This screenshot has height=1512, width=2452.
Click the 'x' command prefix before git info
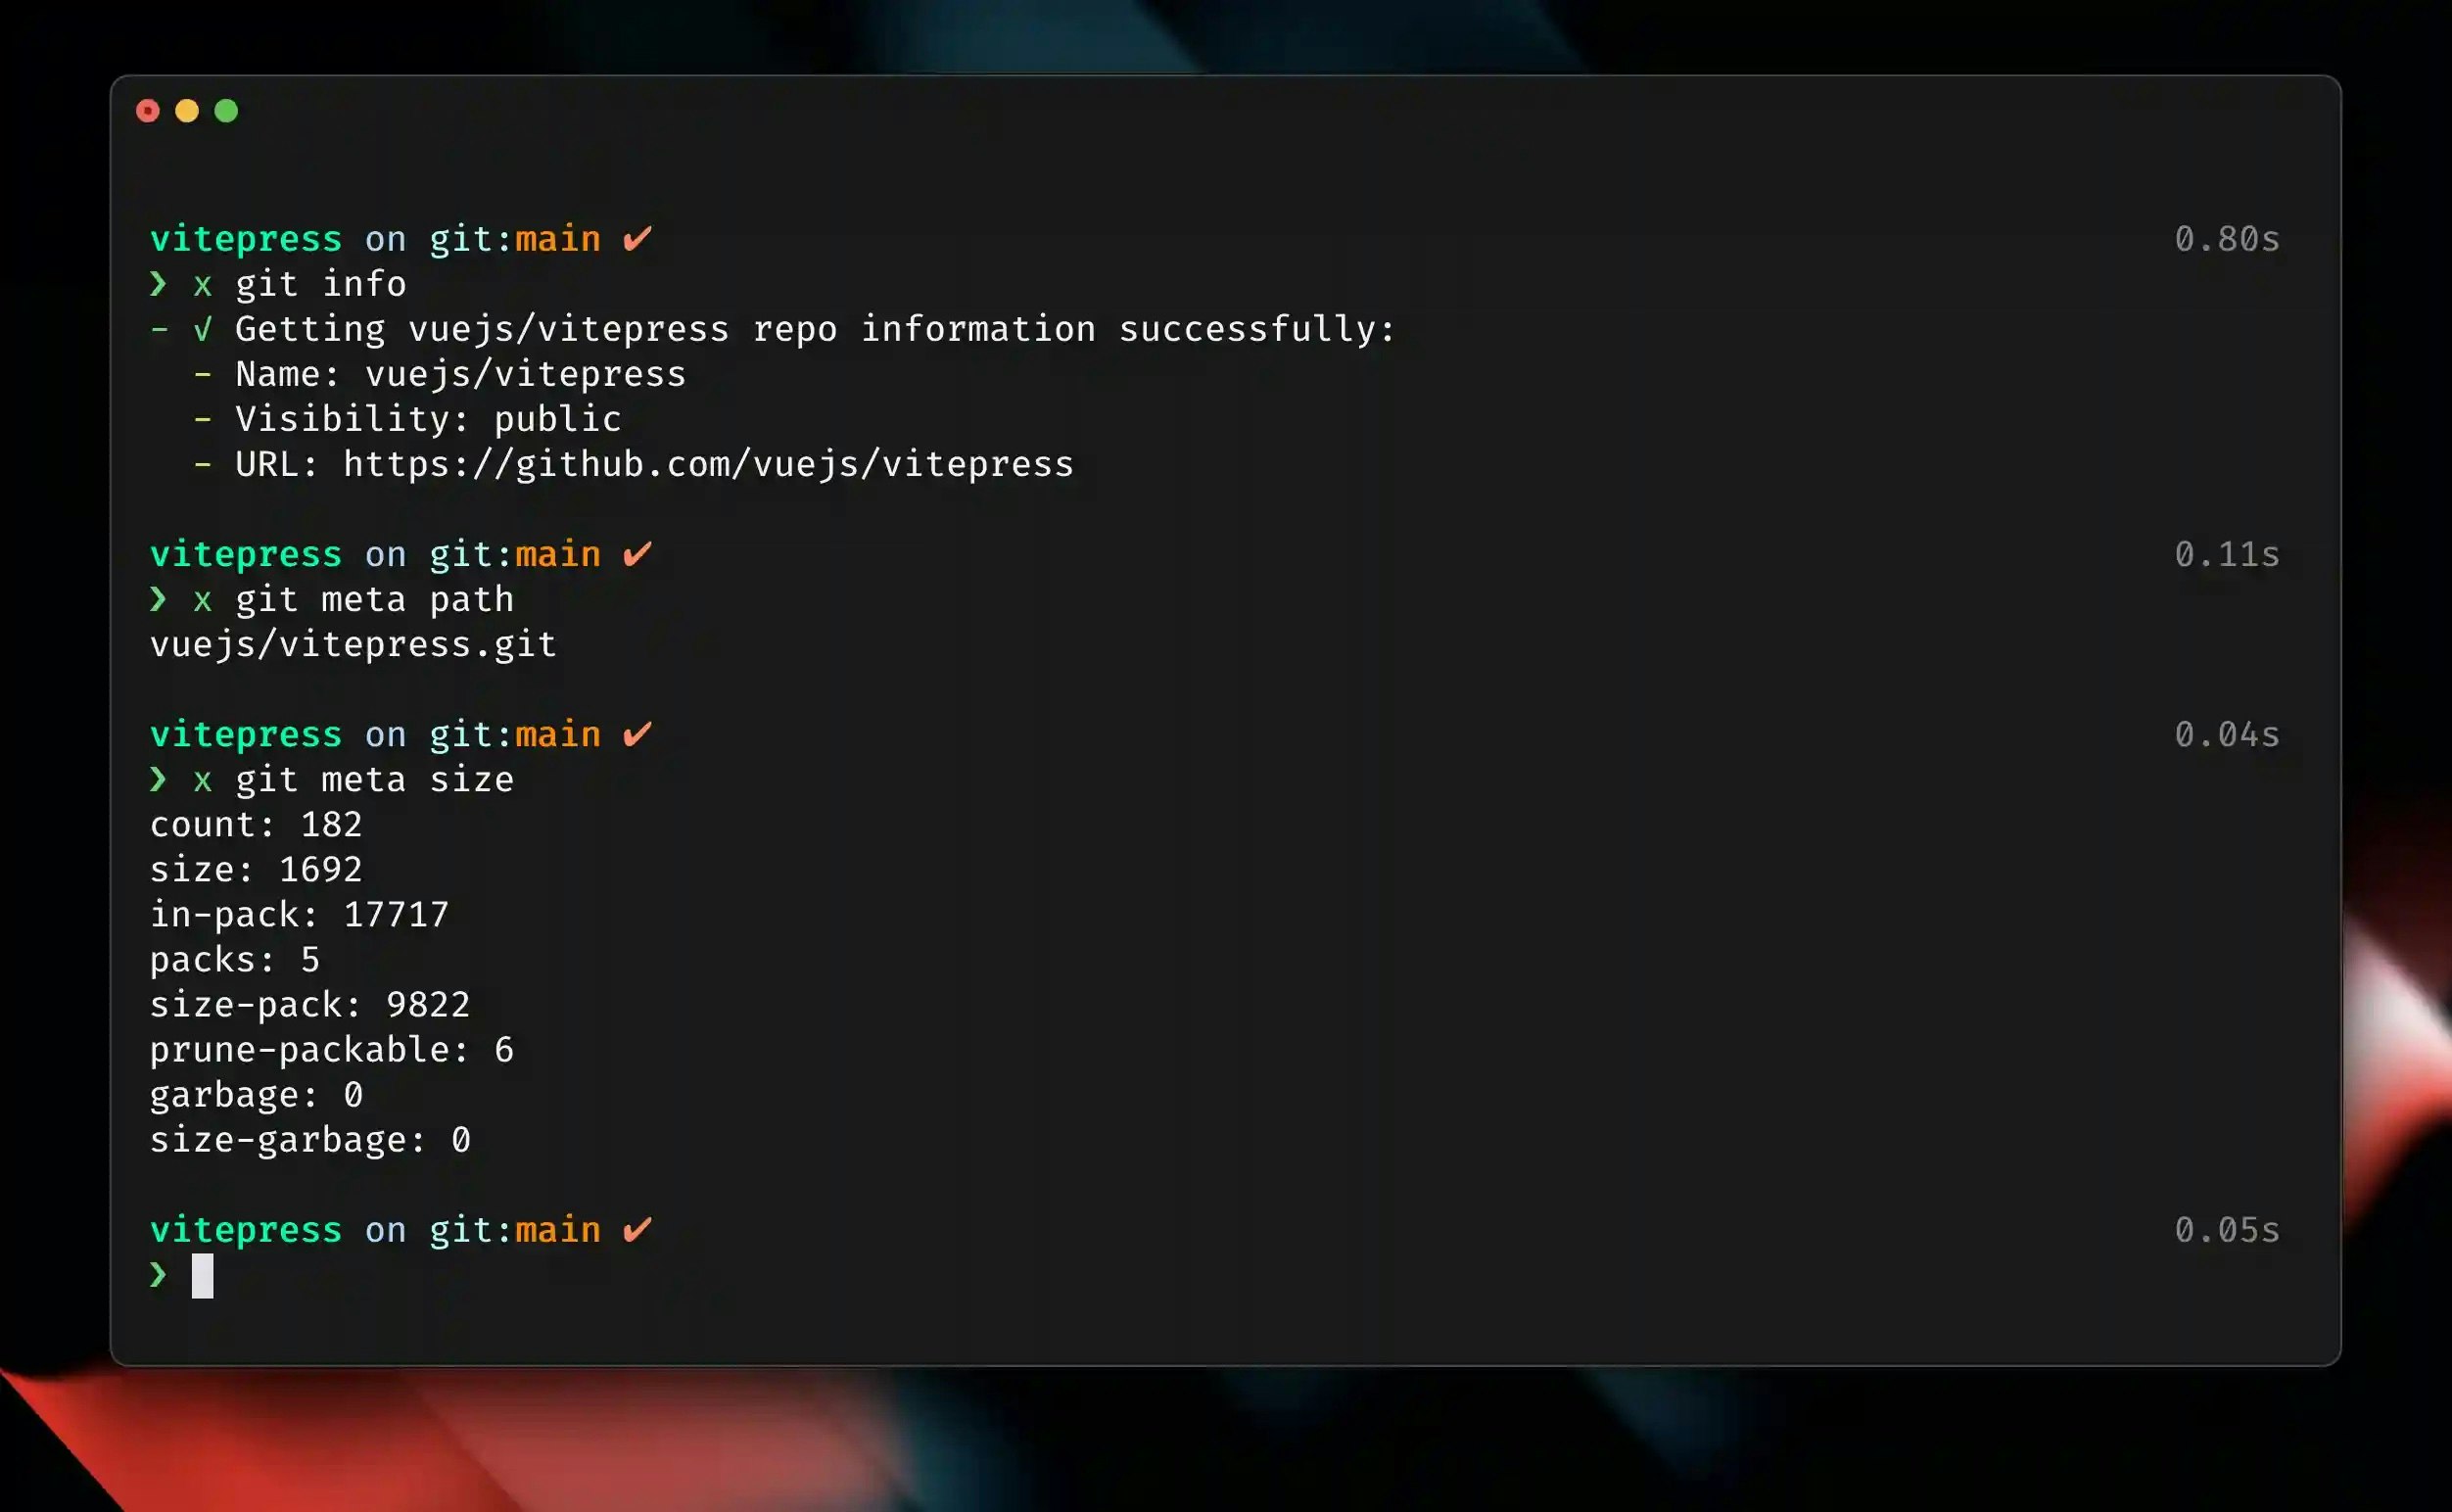(203, 284)
